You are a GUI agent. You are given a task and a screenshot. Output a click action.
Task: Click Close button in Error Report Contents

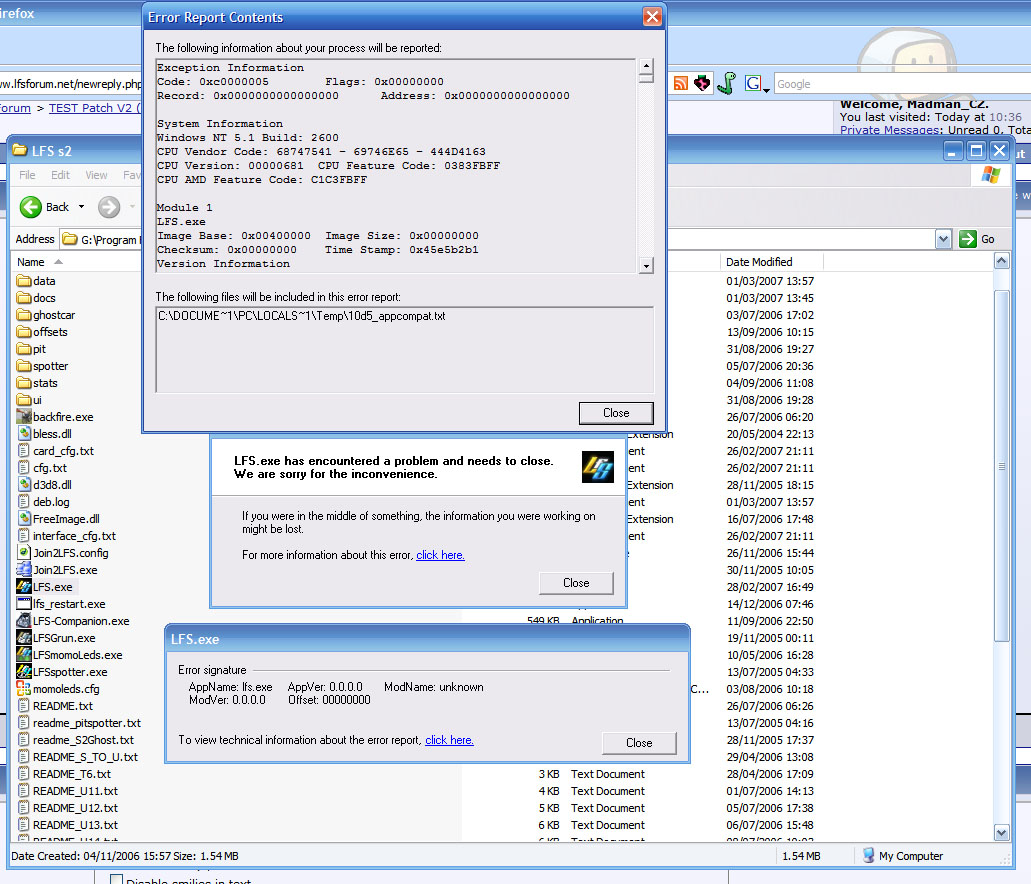[616, 413]
